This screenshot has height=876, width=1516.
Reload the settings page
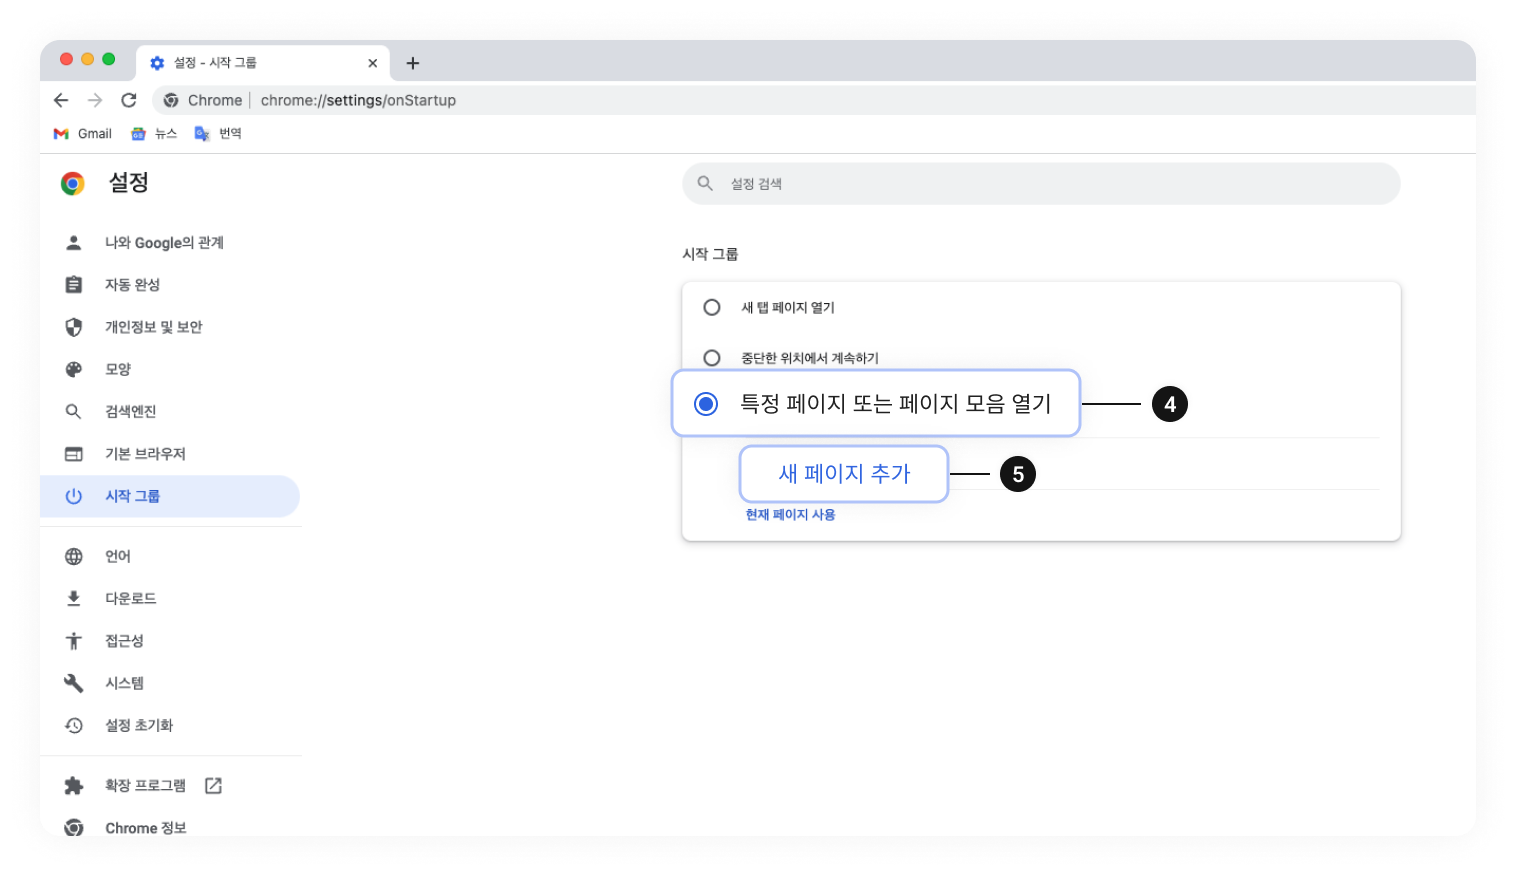coord(129,100)
